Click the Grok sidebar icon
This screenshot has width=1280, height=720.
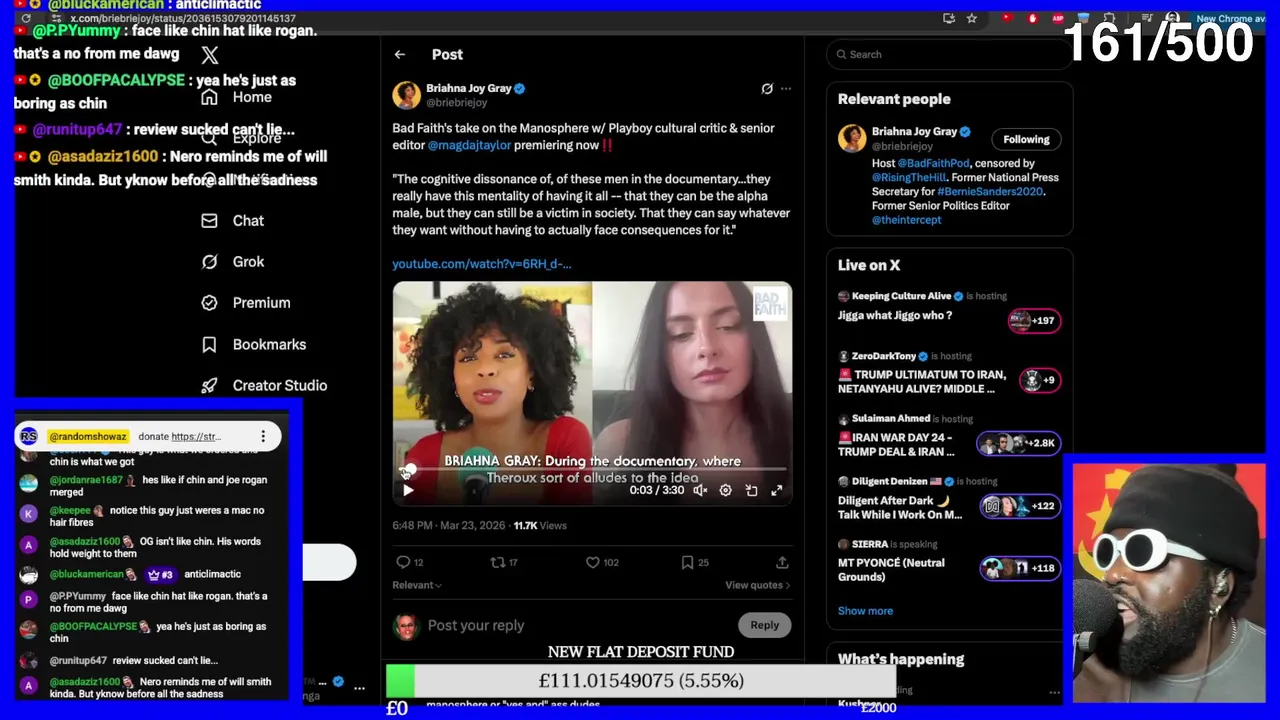[209, 262]
